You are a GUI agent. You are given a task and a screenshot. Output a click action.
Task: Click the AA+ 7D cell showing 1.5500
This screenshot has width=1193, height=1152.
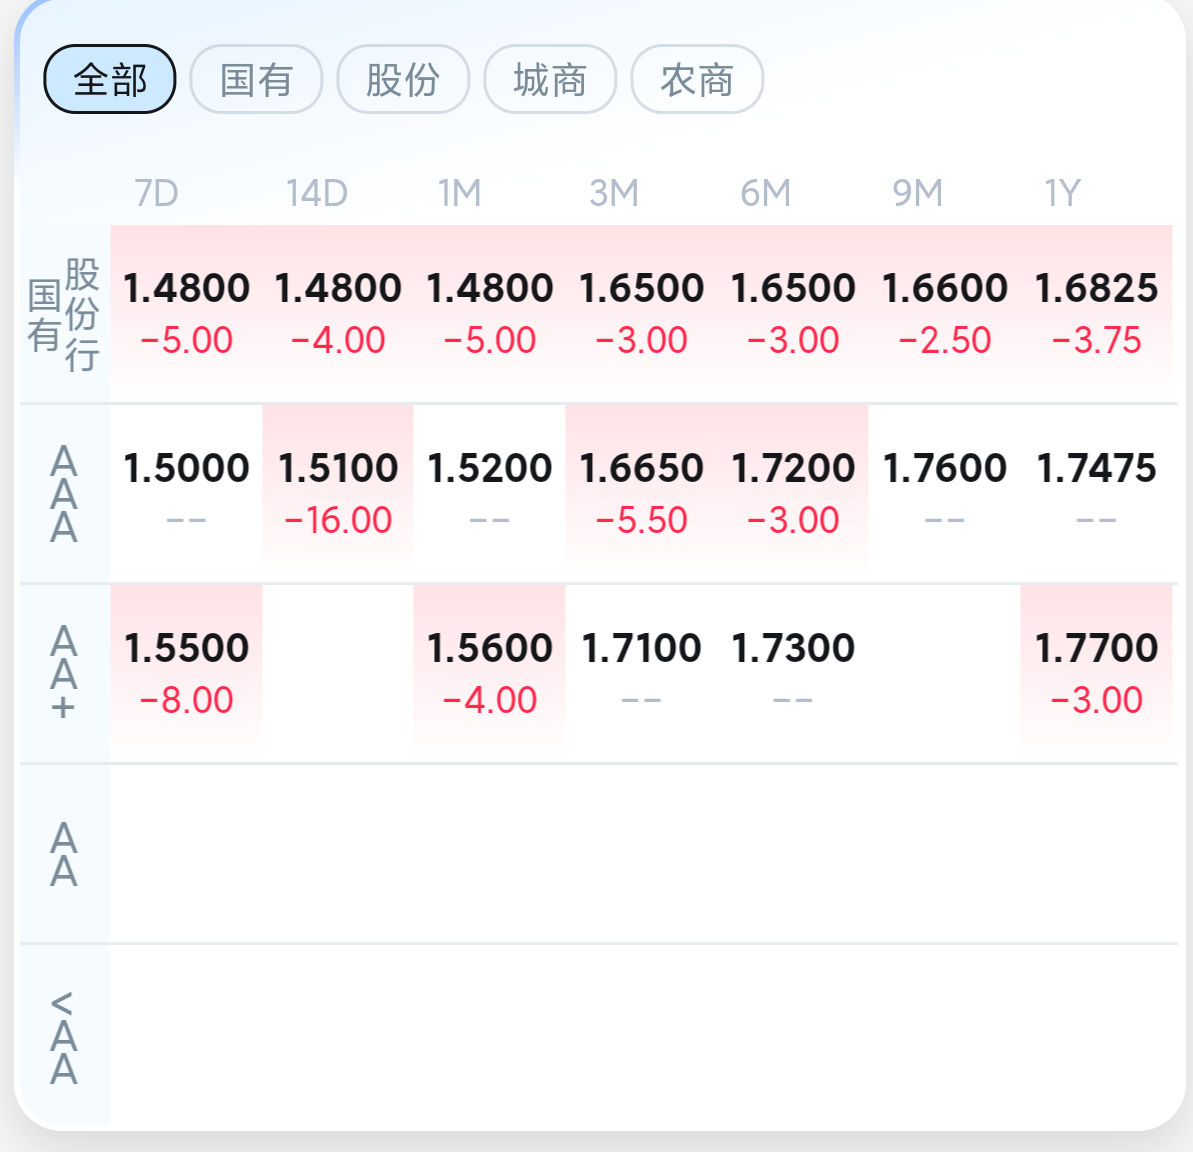186,673
